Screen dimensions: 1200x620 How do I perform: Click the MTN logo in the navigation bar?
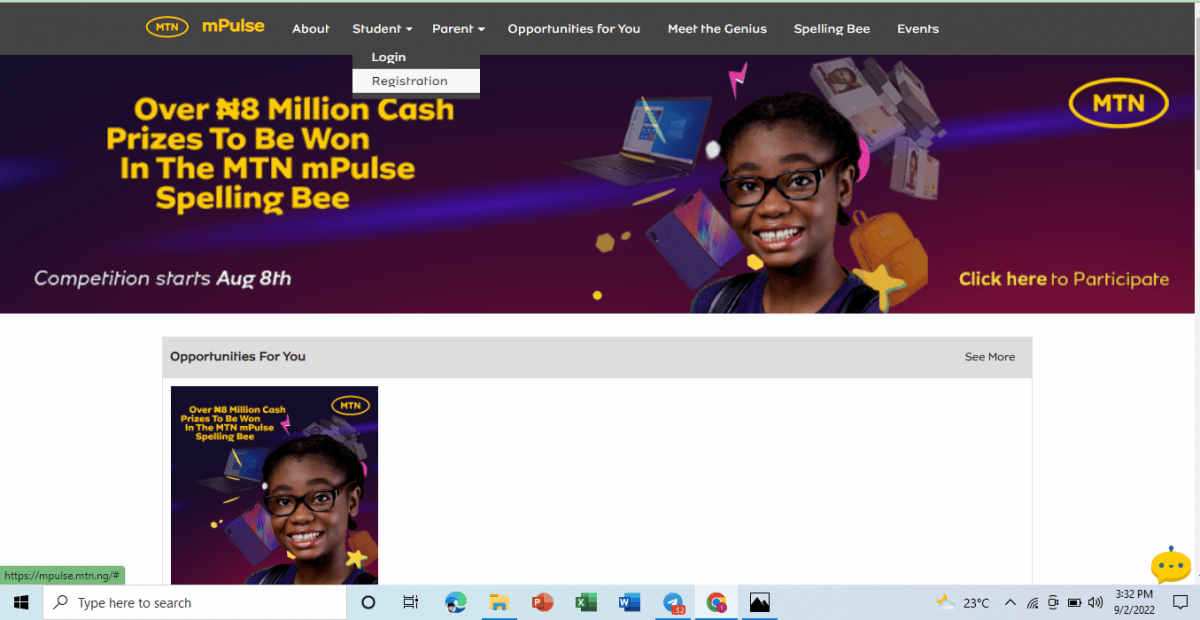(x=166, y=27)
